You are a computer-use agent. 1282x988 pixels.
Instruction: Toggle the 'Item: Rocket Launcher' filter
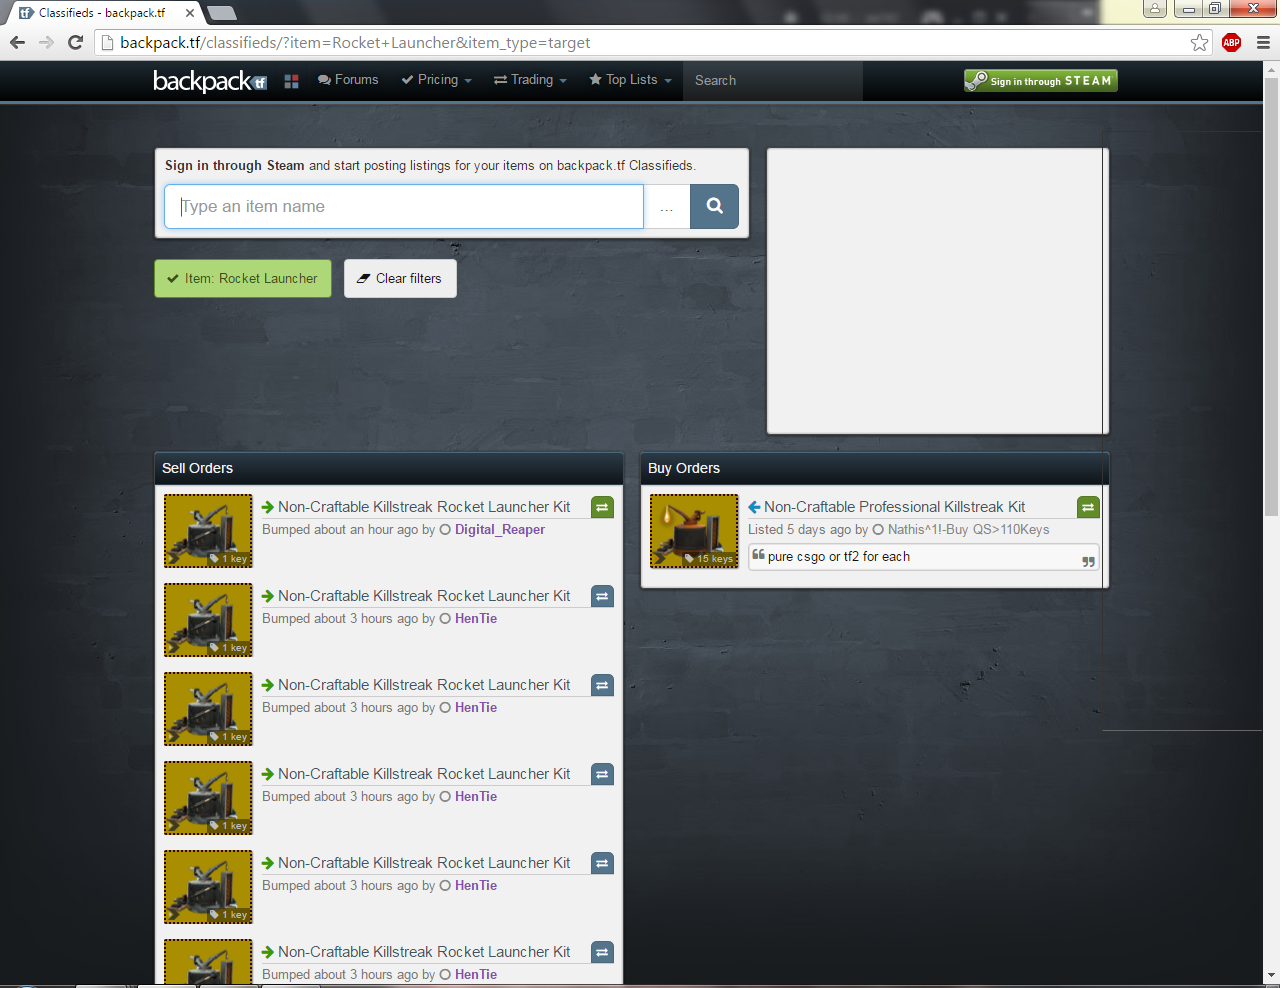[243, 279]
